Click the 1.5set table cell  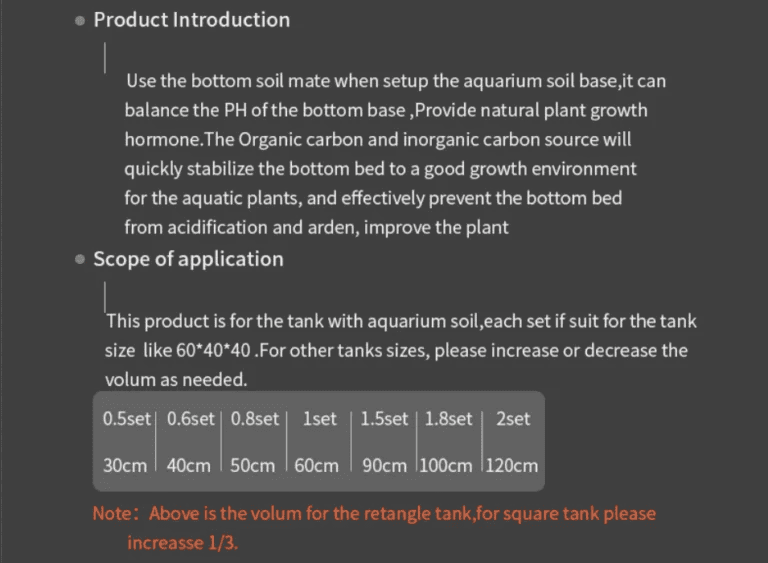(x=384, y=419)
